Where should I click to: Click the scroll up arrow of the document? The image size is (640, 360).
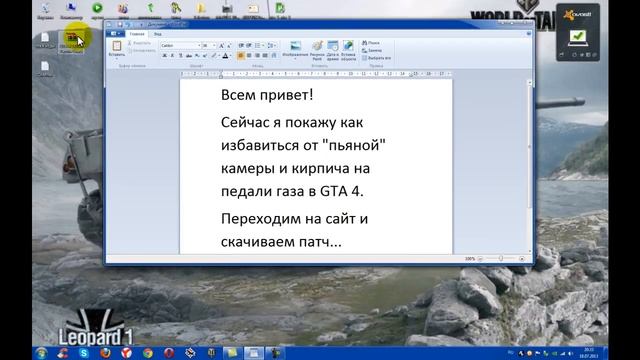pyautogui.click(x=530, y=82)
